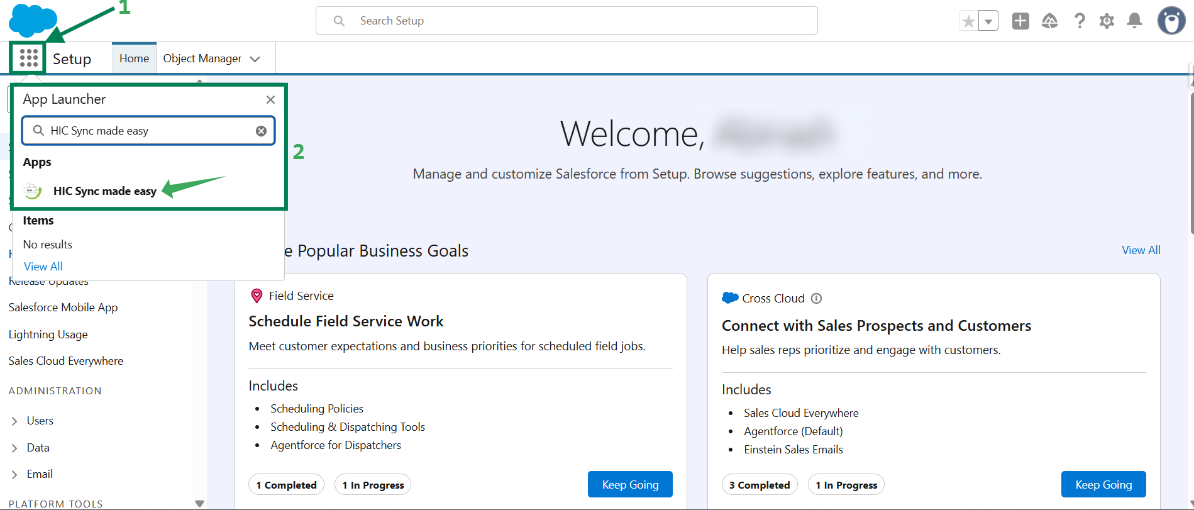Clear the App Launcher search text
Image resolution: width=1194 pixels, height=510 pixels.
[261, 131]
